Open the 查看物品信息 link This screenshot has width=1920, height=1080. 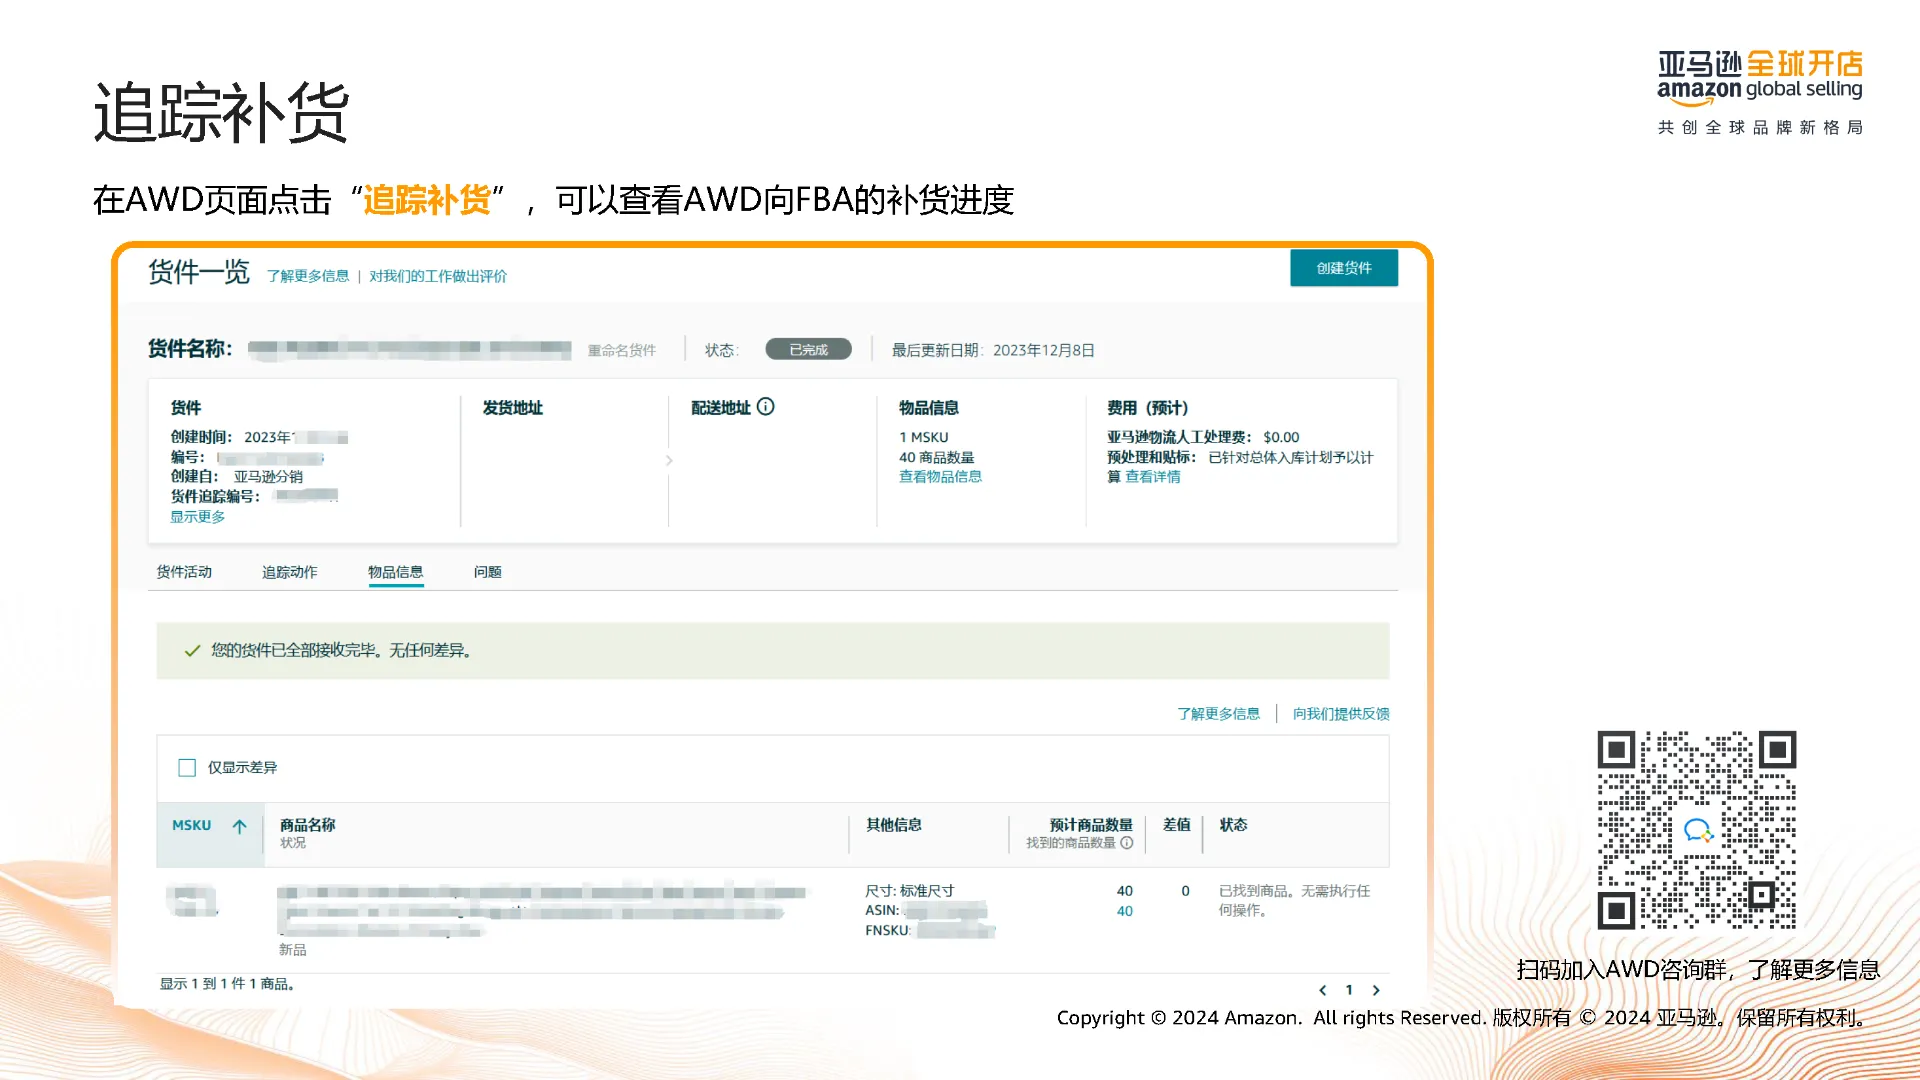pos(940,477)
